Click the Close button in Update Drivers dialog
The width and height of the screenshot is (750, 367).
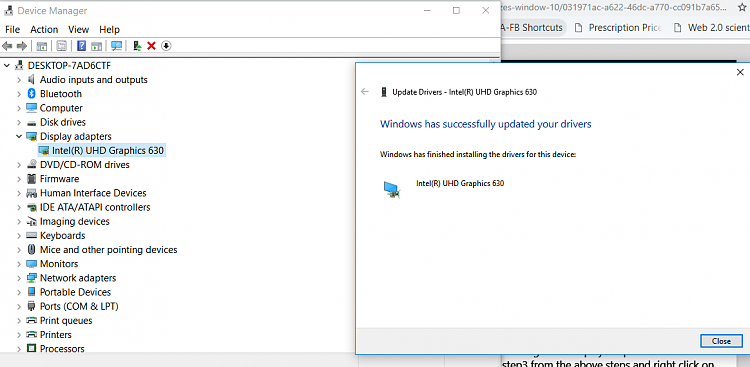click(x=721, y=341)
